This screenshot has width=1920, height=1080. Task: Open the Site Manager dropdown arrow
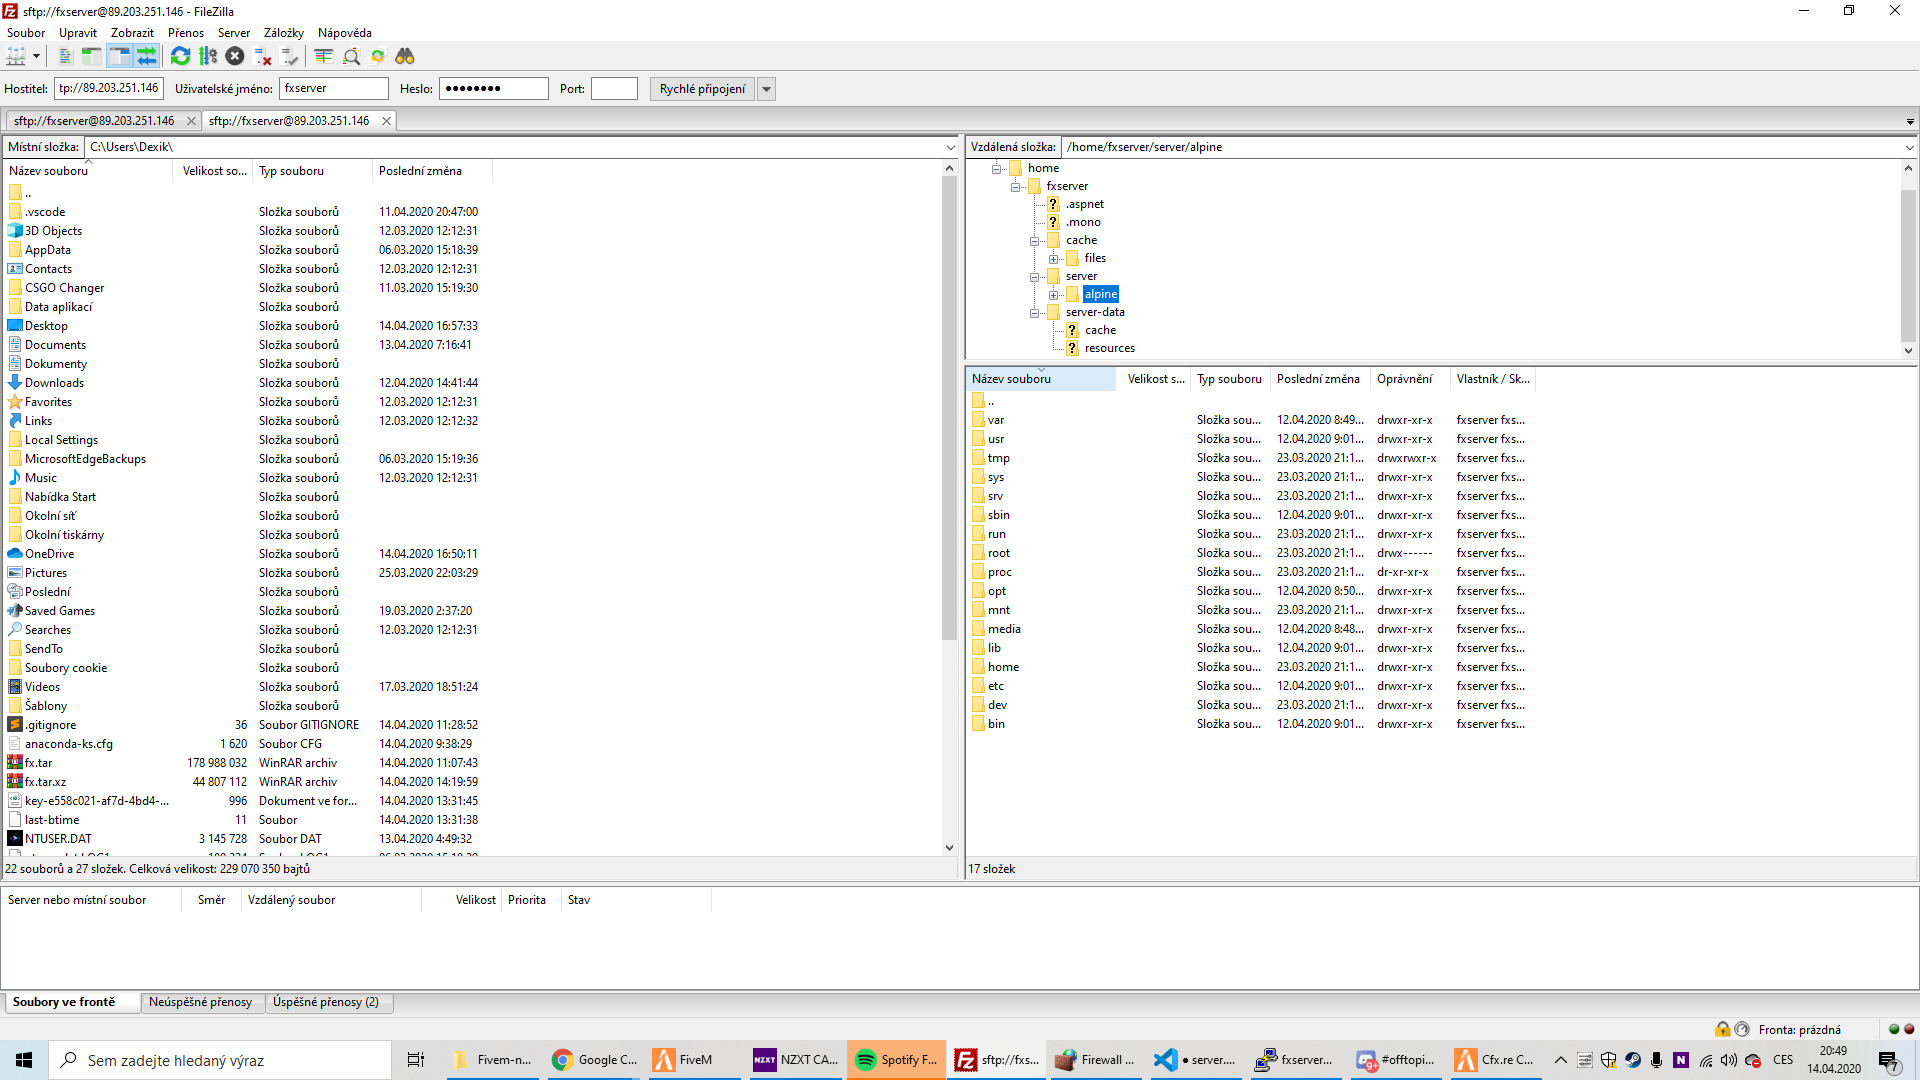pyautogui.click(x=37, y=56)
